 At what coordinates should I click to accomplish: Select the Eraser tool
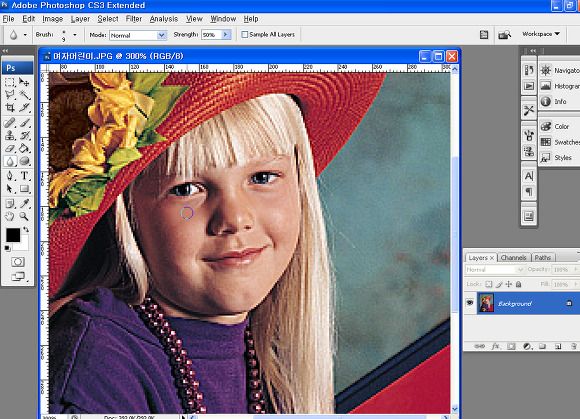click(10, 148)
